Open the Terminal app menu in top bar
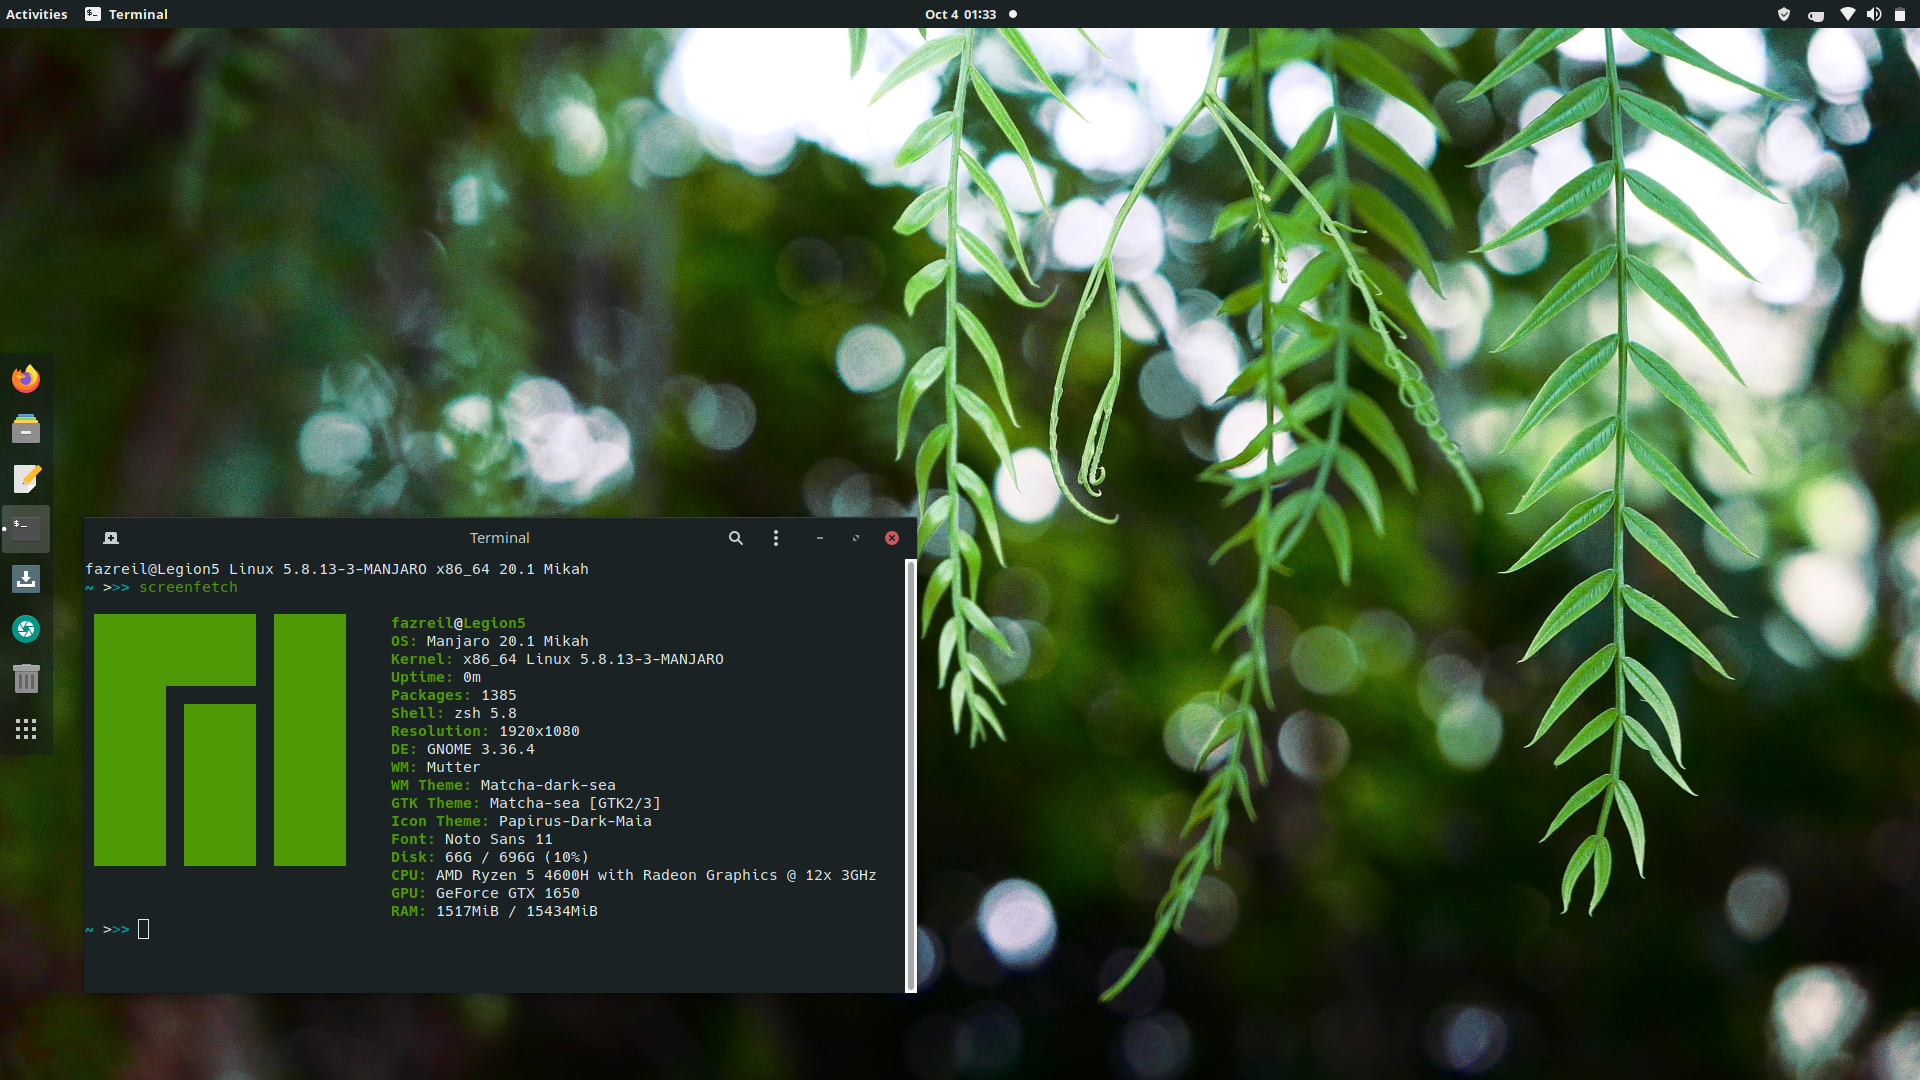Image resolution: width=1920 pixels, height=1080 pixels. pyautogui.click(x=127, y=14)
